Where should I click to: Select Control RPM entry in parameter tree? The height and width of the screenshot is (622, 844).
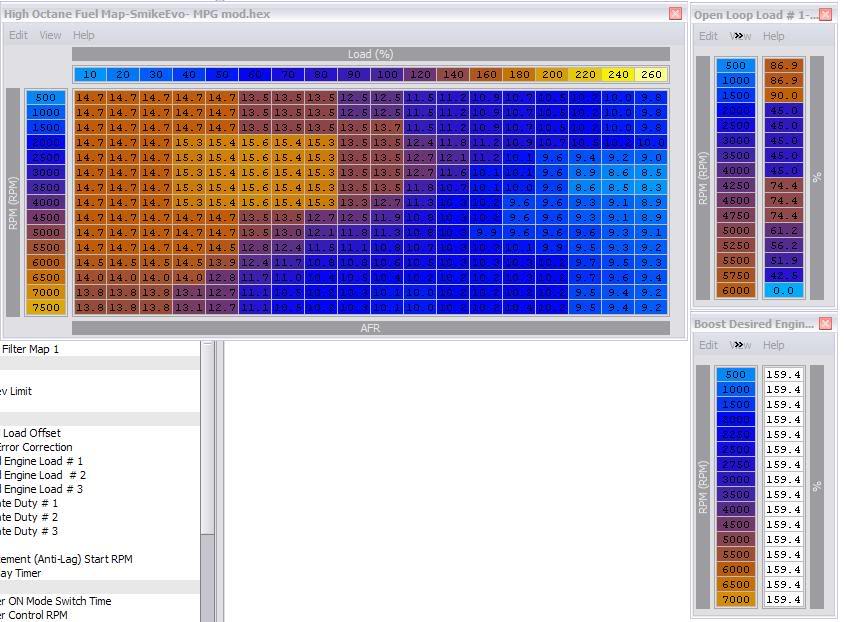(34, 614)
